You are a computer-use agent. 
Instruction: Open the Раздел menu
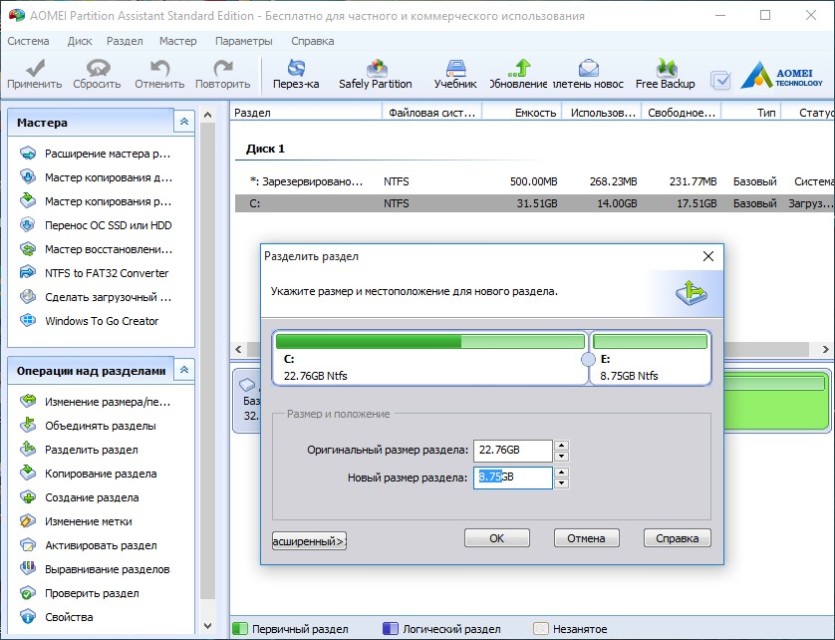click(x=125, y=41)
